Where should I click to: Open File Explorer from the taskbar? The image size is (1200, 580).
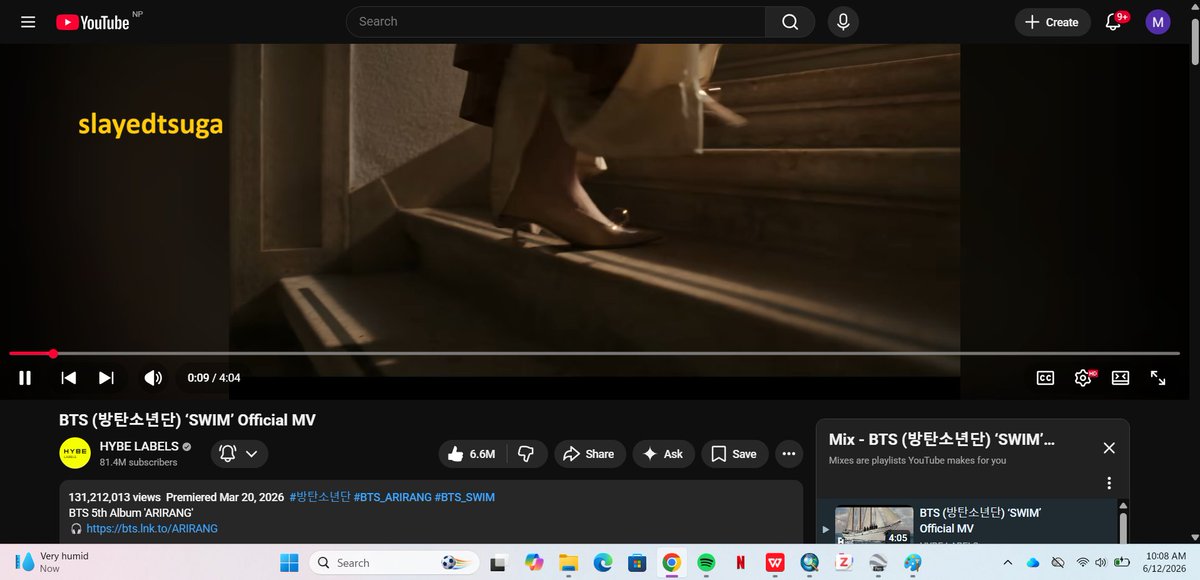pos(568,563)
